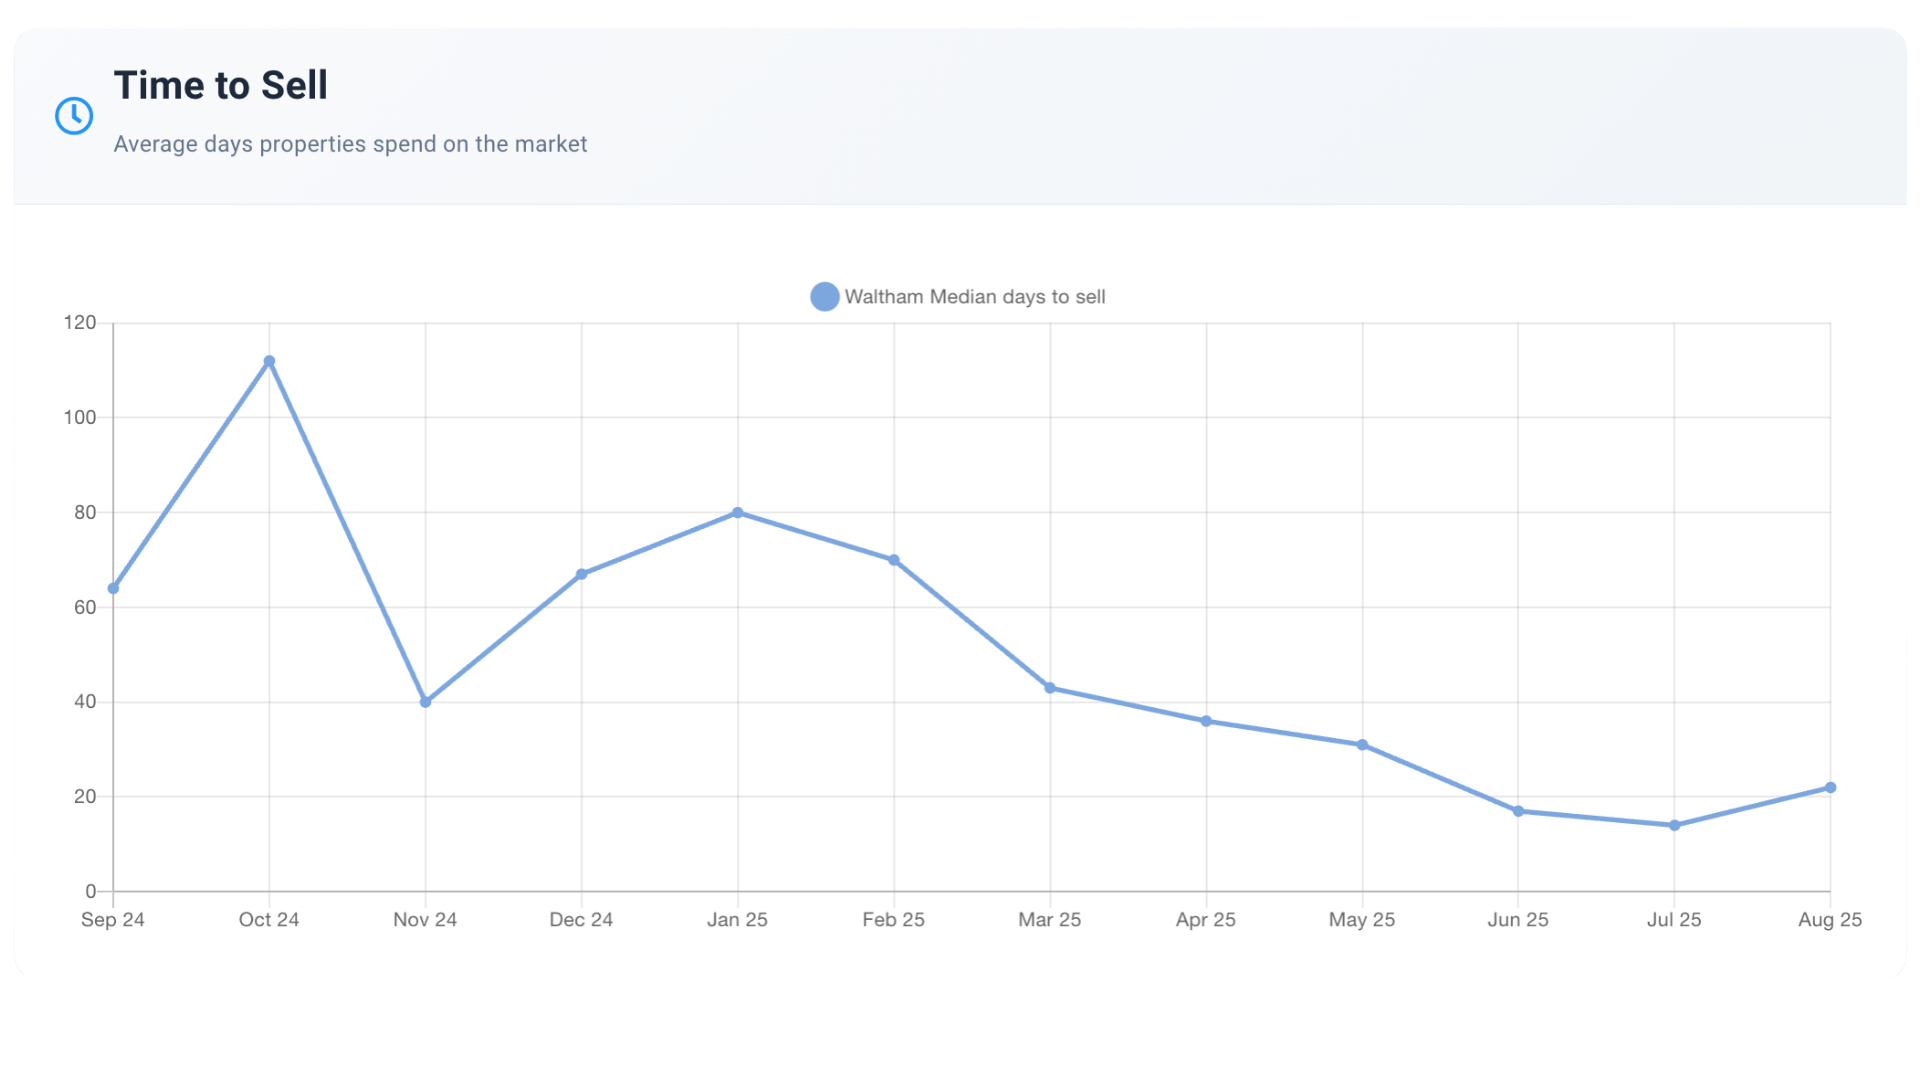Click the 120 y-axis label
This screenshot has height=1080, width=1920.
coord(80,323)
